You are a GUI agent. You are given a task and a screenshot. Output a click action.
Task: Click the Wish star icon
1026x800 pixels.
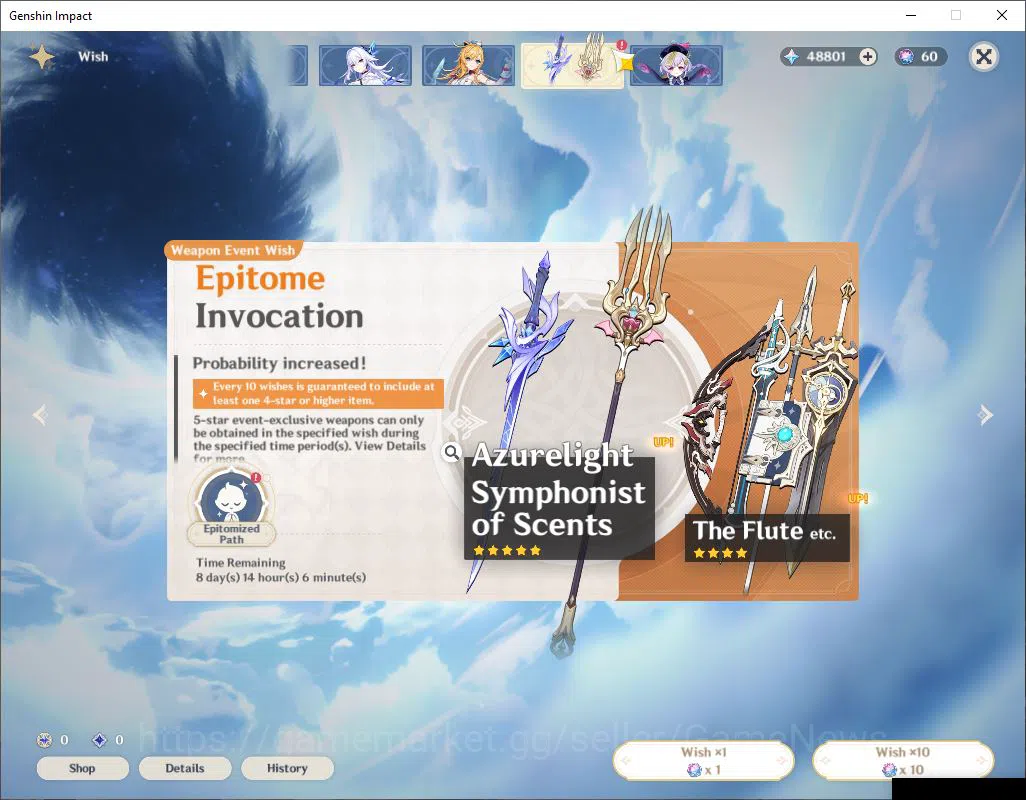(x=42, y=57)
